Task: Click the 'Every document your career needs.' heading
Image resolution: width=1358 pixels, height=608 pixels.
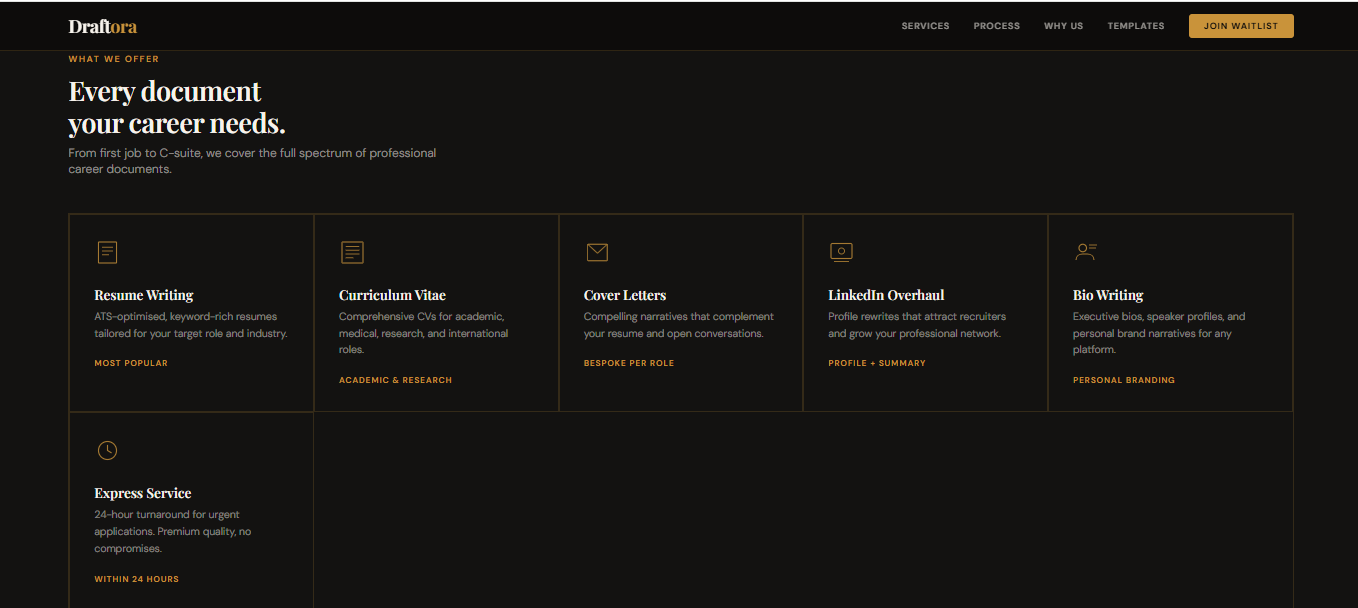Action: 177,107
